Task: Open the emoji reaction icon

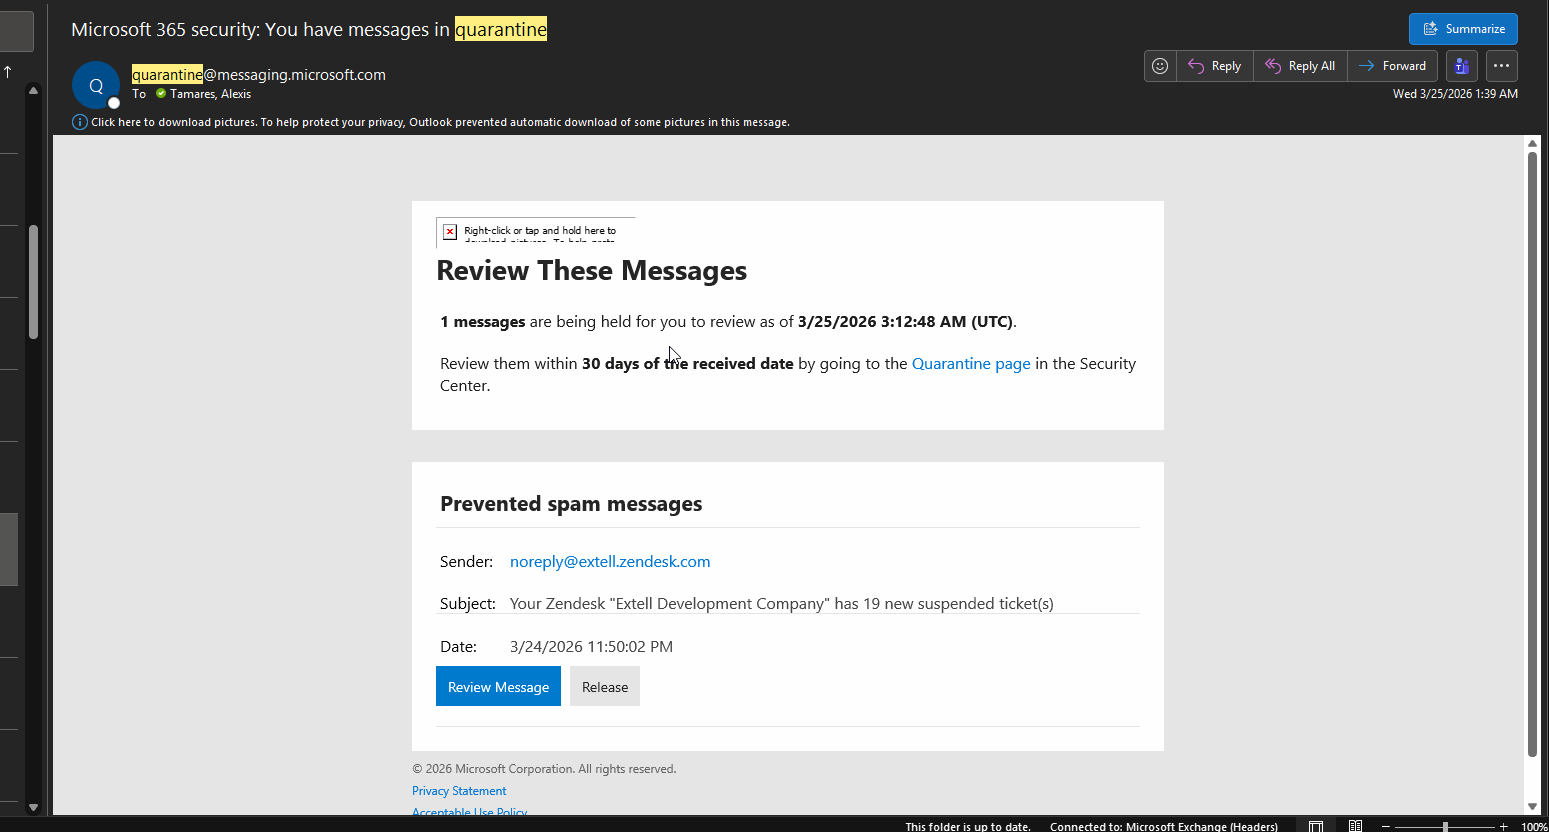Action: coord(1160,66)
